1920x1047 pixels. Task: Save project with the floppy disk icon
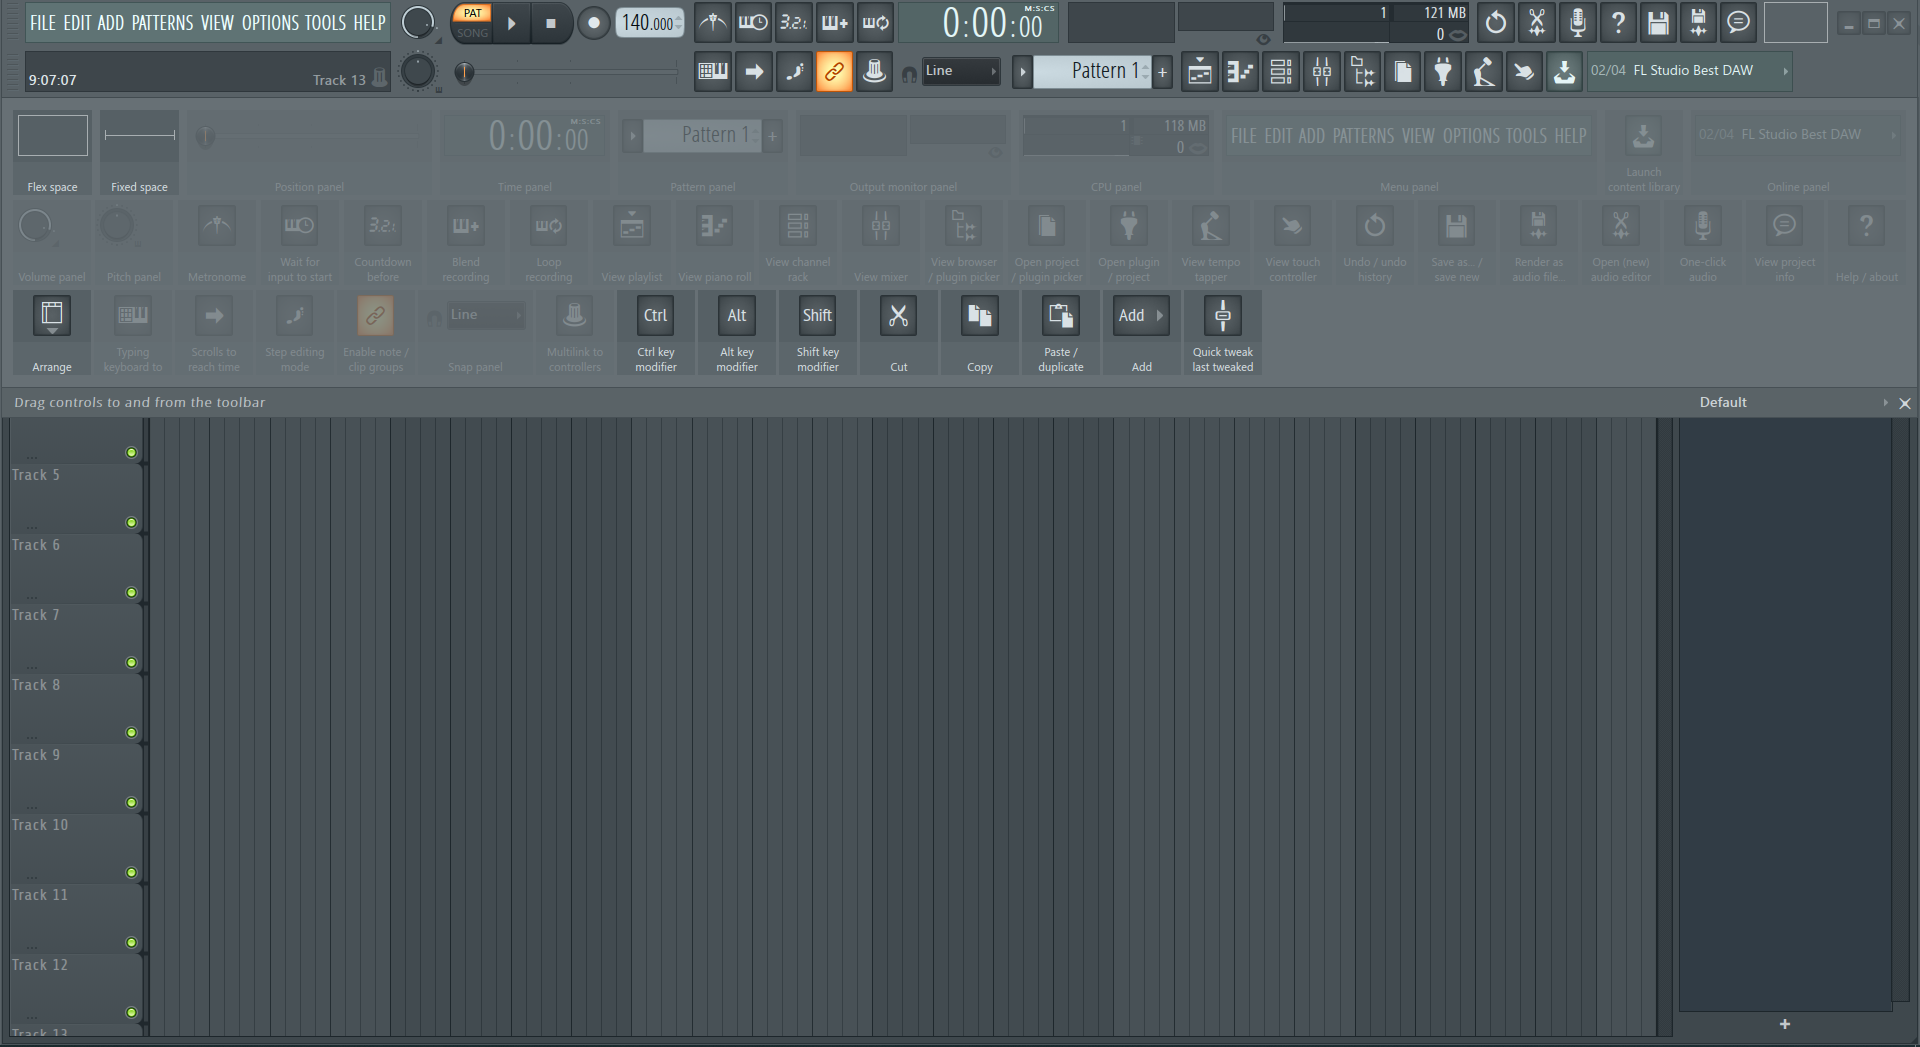(1658, 23)
